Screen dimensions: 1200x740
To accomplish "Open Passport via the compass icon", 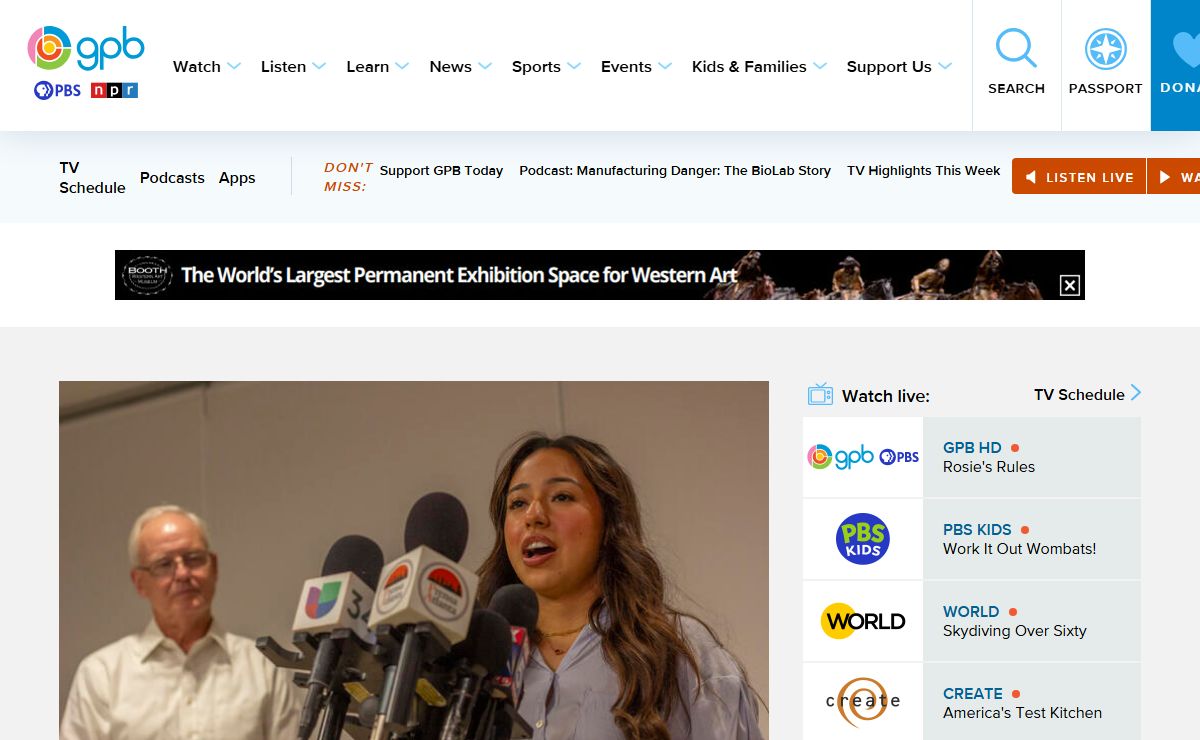I will pyautogui.click(x=1105, y=49).
